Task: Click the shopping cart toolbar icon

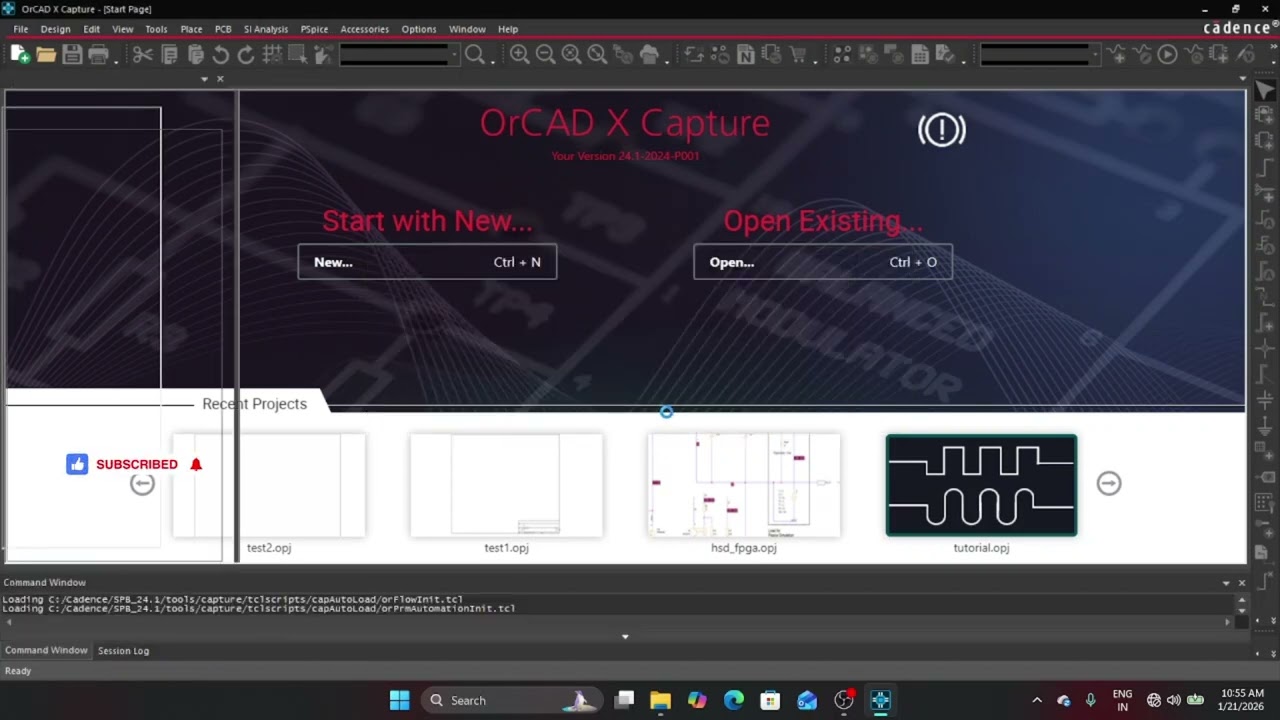Action: [798, 55]
